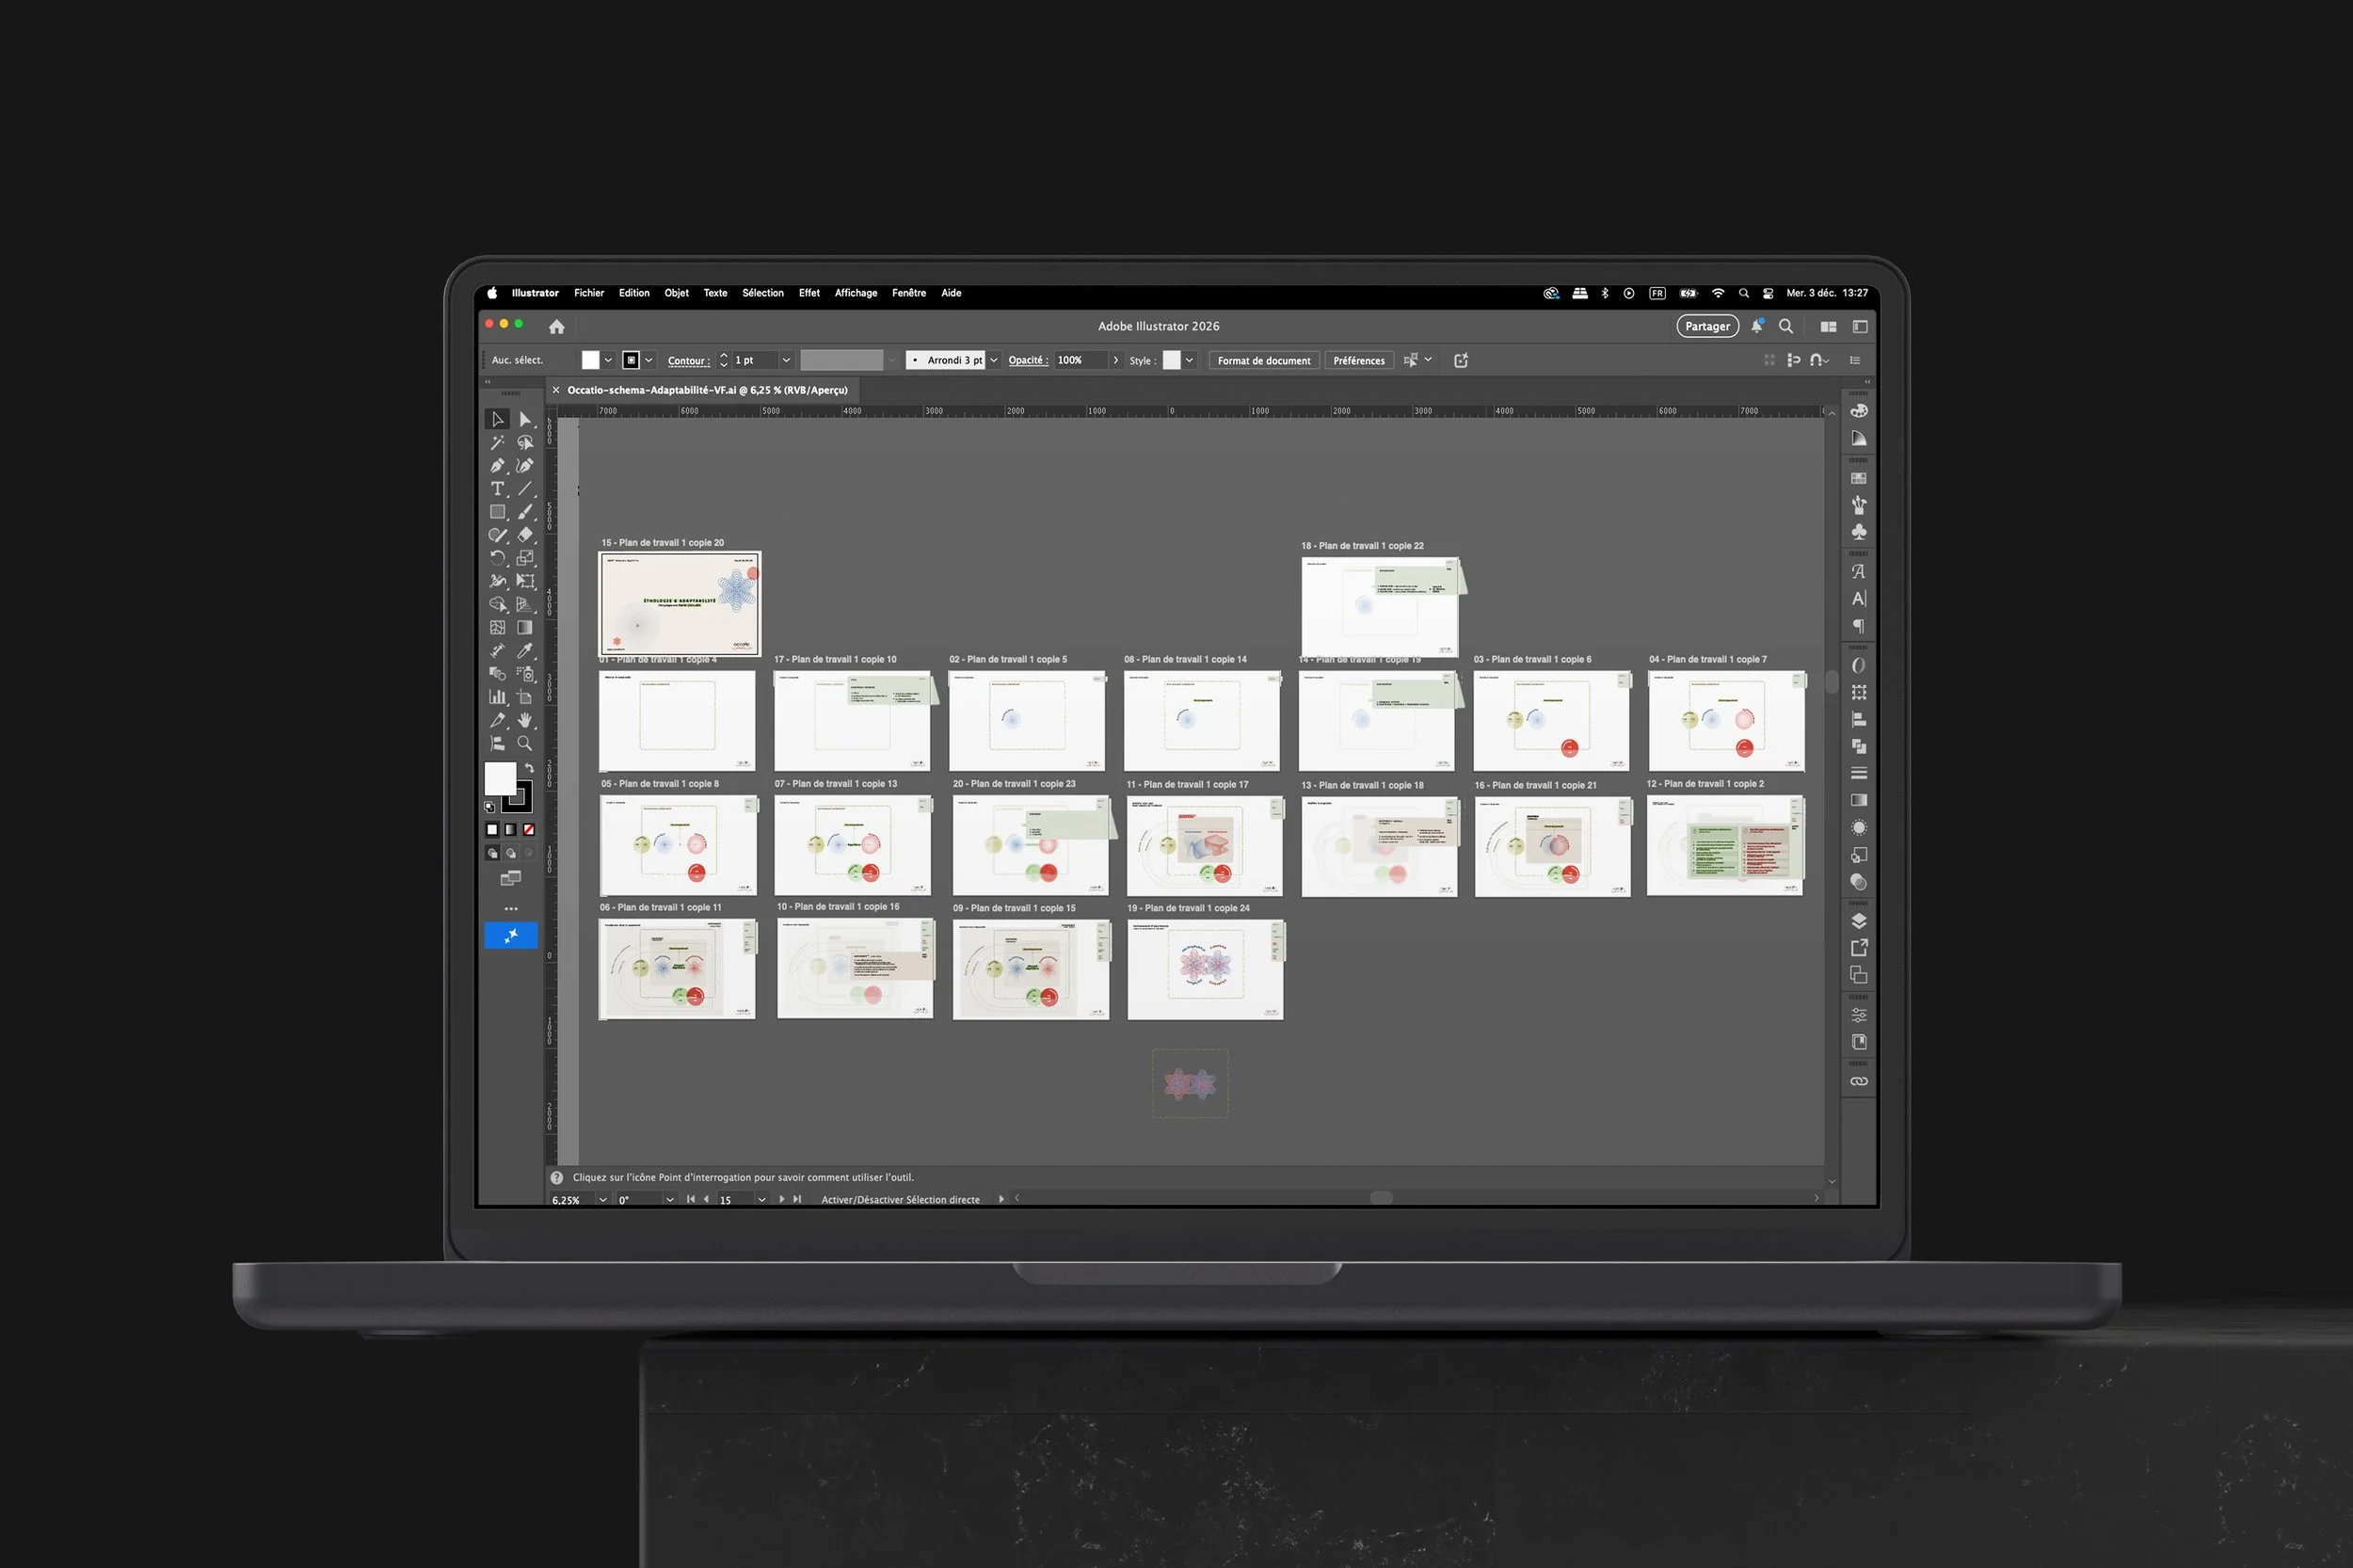Click the white fill color swatch

coord(500,777)
